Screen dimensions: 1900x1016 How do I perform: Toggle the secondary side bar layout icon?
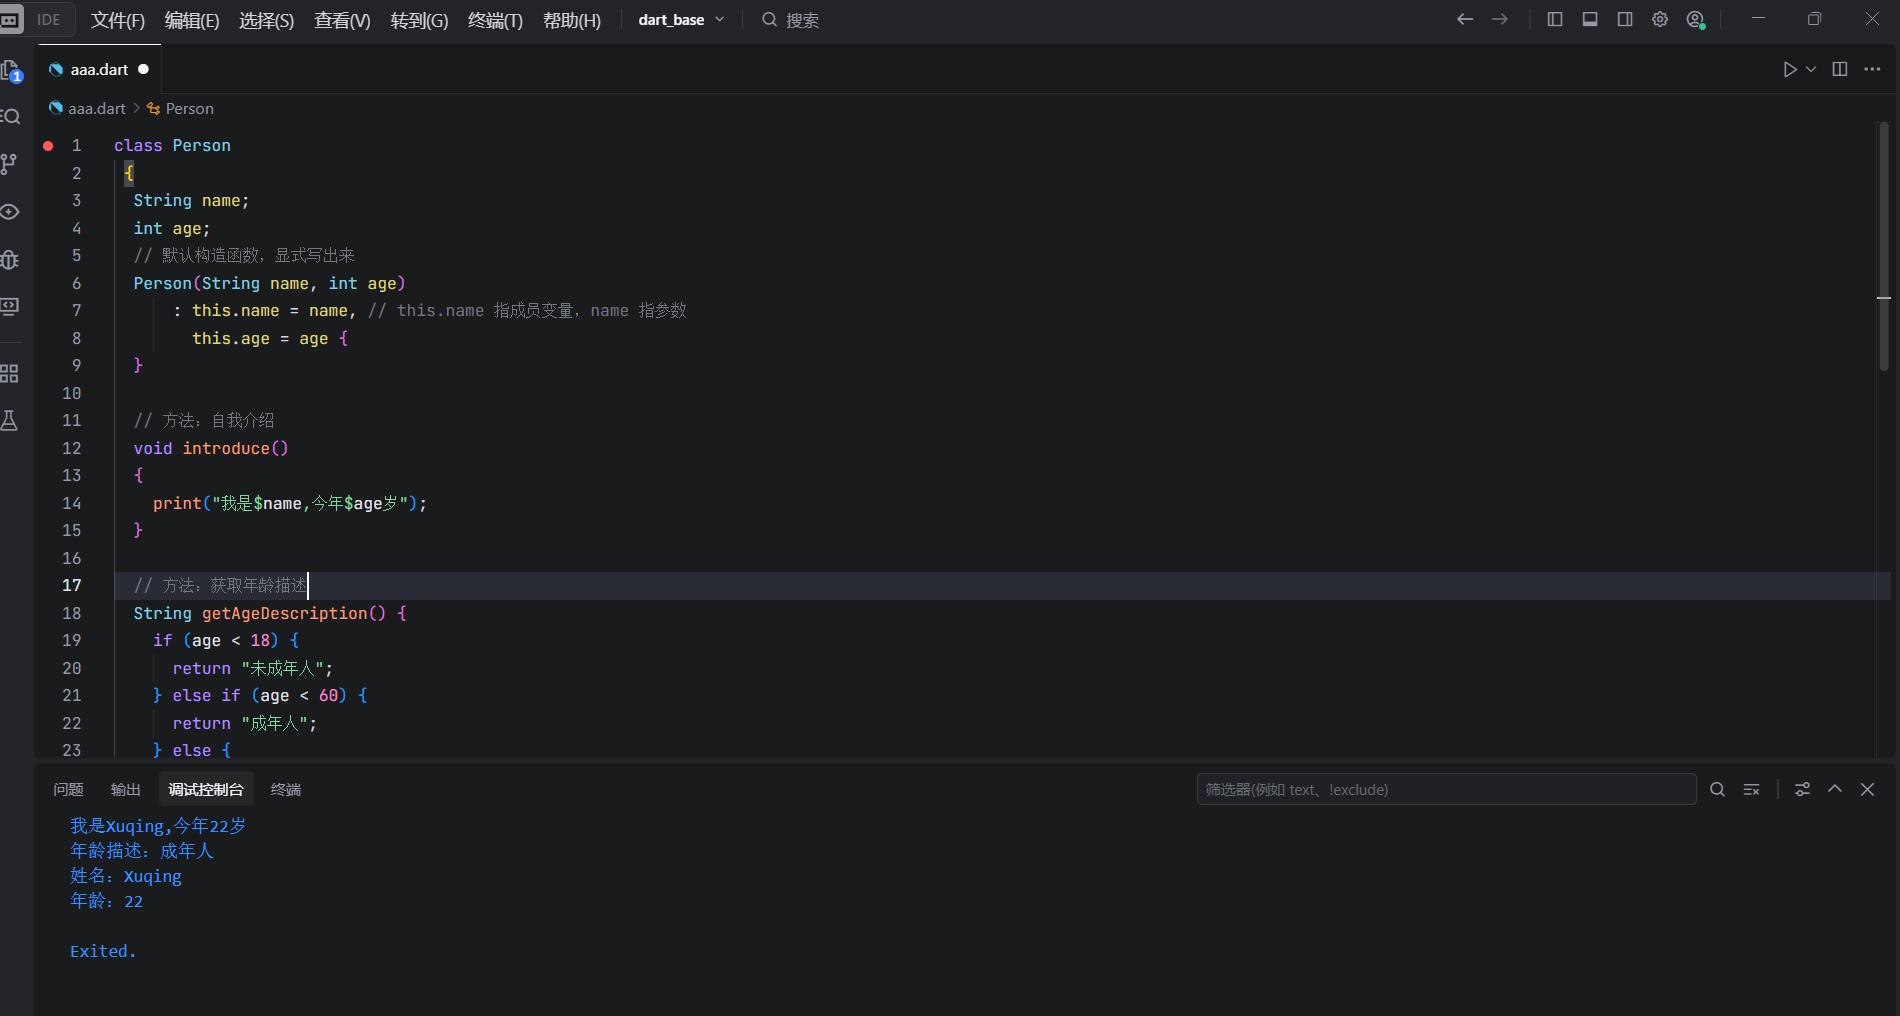pyautogui.click(x=1625, y=19)
